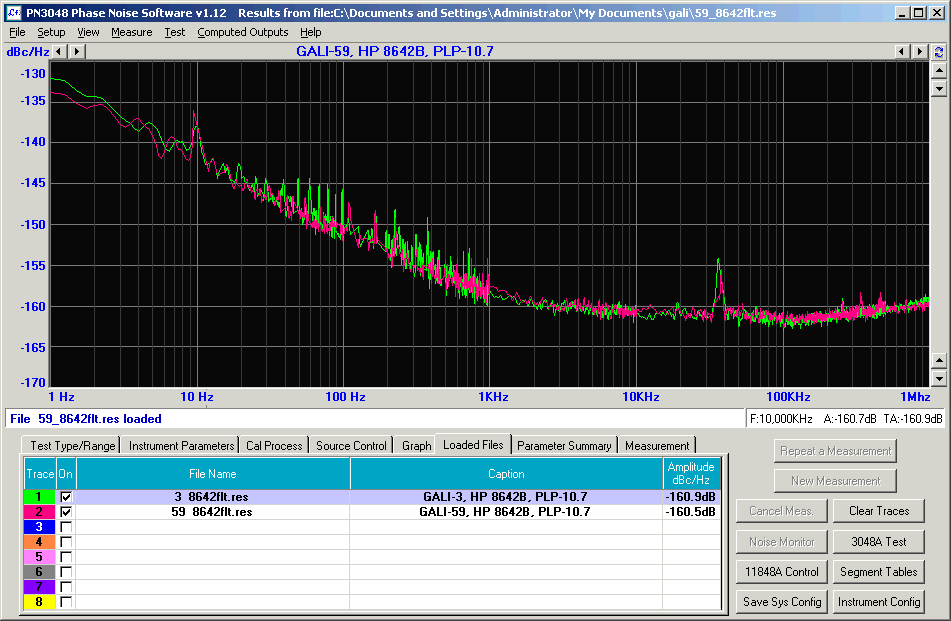951x621 pixels.
Task: Click the up arrow at the graph's lower right edge
Action: tap(939, 361)
